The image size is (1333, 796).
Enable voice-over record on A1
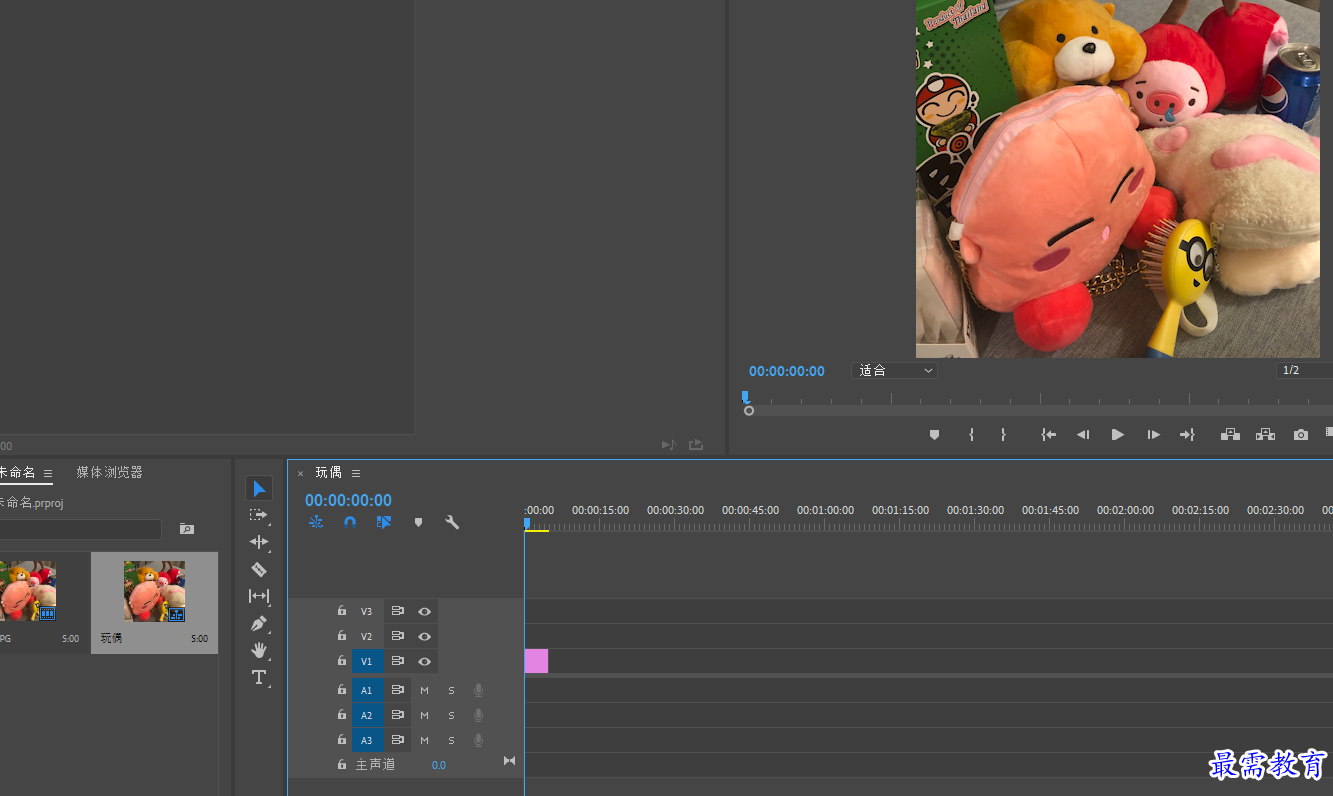(478, 690)
